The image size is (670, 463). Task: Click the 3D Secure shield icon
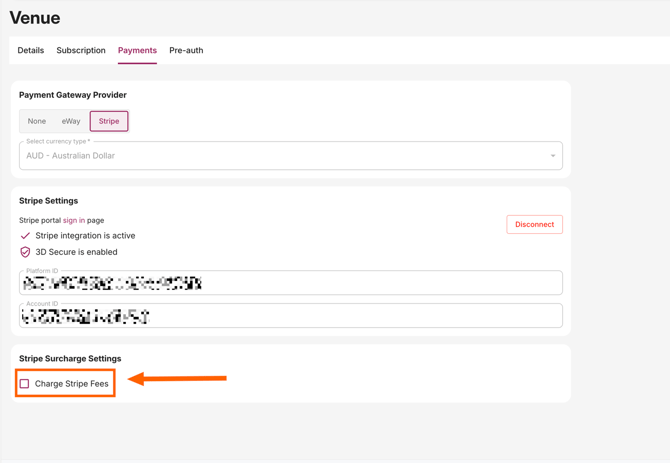(x=25, y=252)
